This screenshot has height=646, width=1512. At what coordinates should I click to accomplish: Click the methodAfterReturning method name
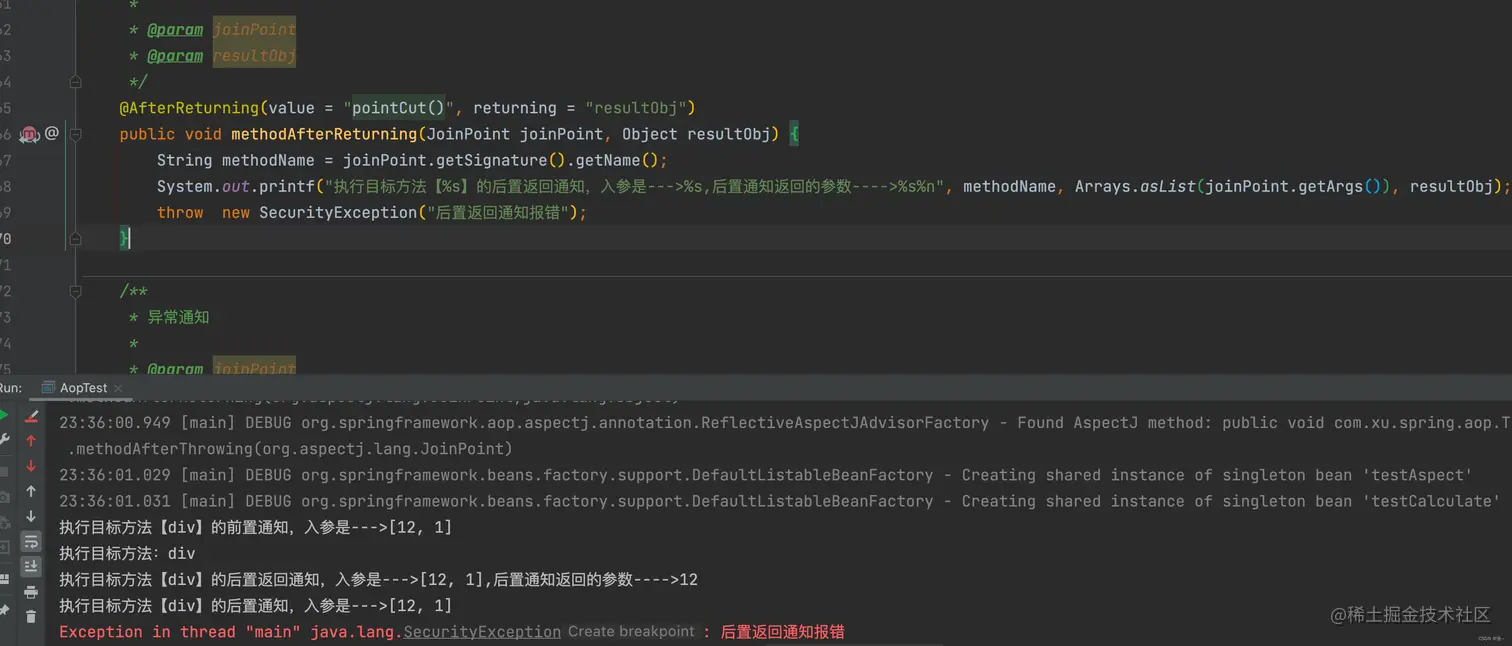(324, 134)
